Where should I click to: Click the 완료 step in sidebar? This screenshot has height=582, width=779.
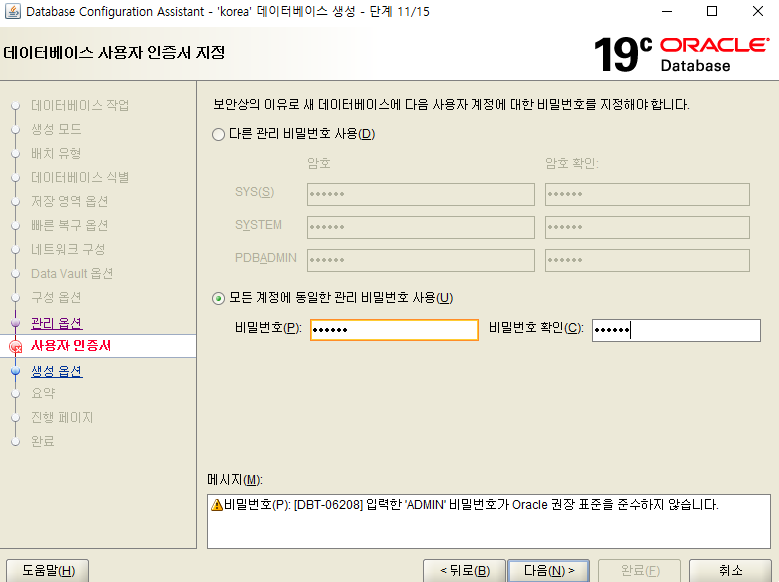coord(43,441)
